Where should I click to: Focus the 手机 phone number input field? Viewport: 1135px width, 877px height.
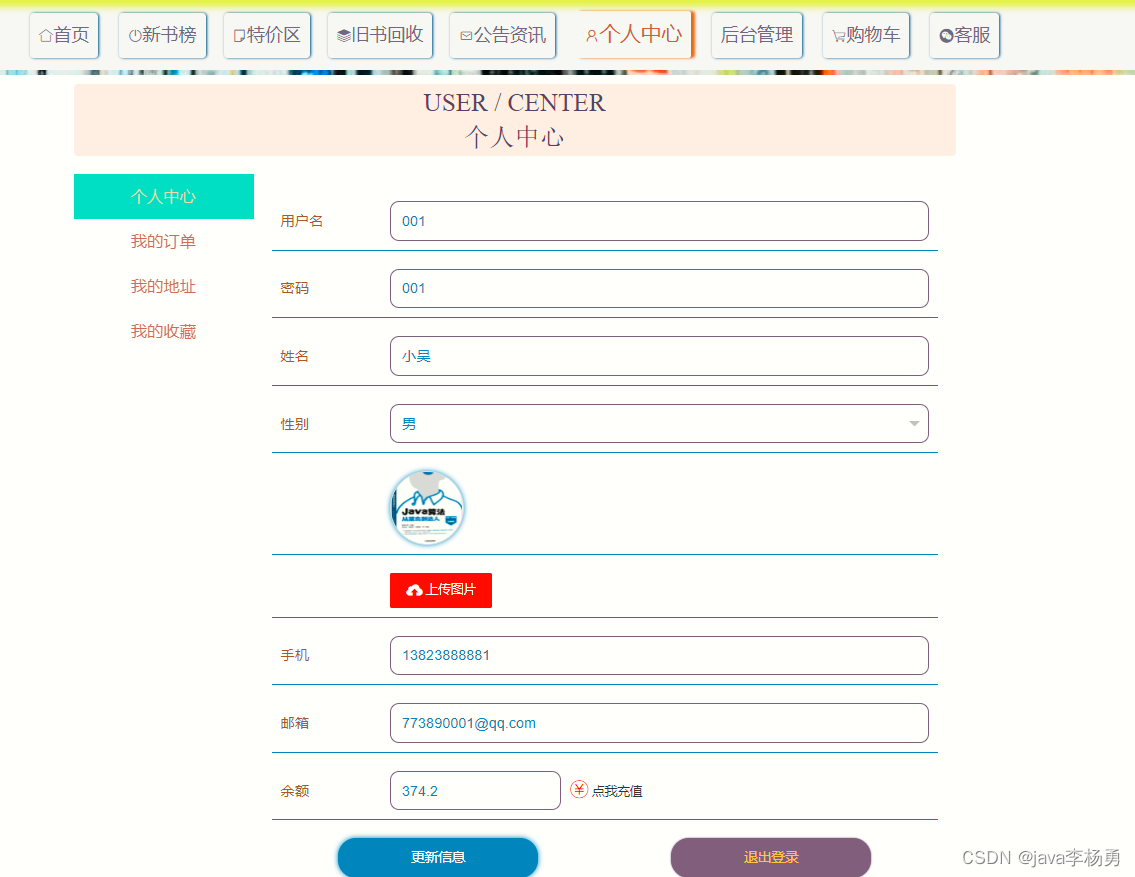coord(658,656)
